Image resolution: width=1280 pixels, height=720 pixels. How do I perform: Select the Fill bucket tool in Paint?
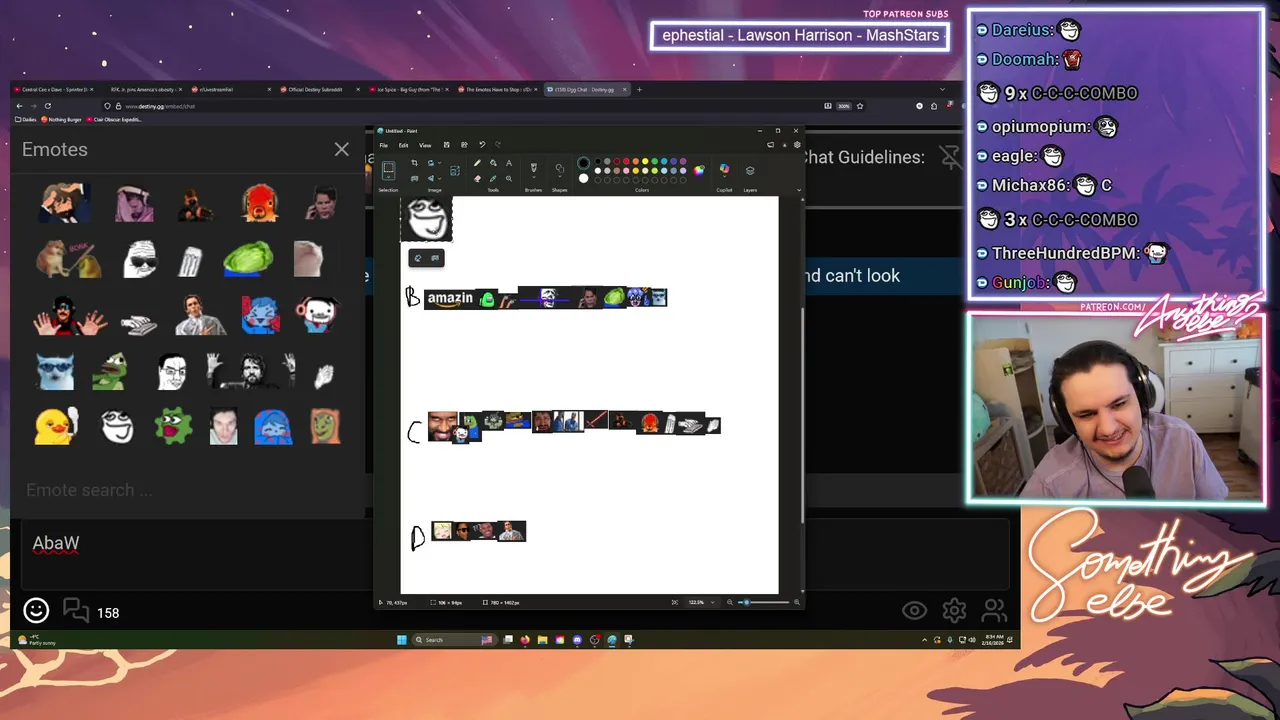click(493, 163)
